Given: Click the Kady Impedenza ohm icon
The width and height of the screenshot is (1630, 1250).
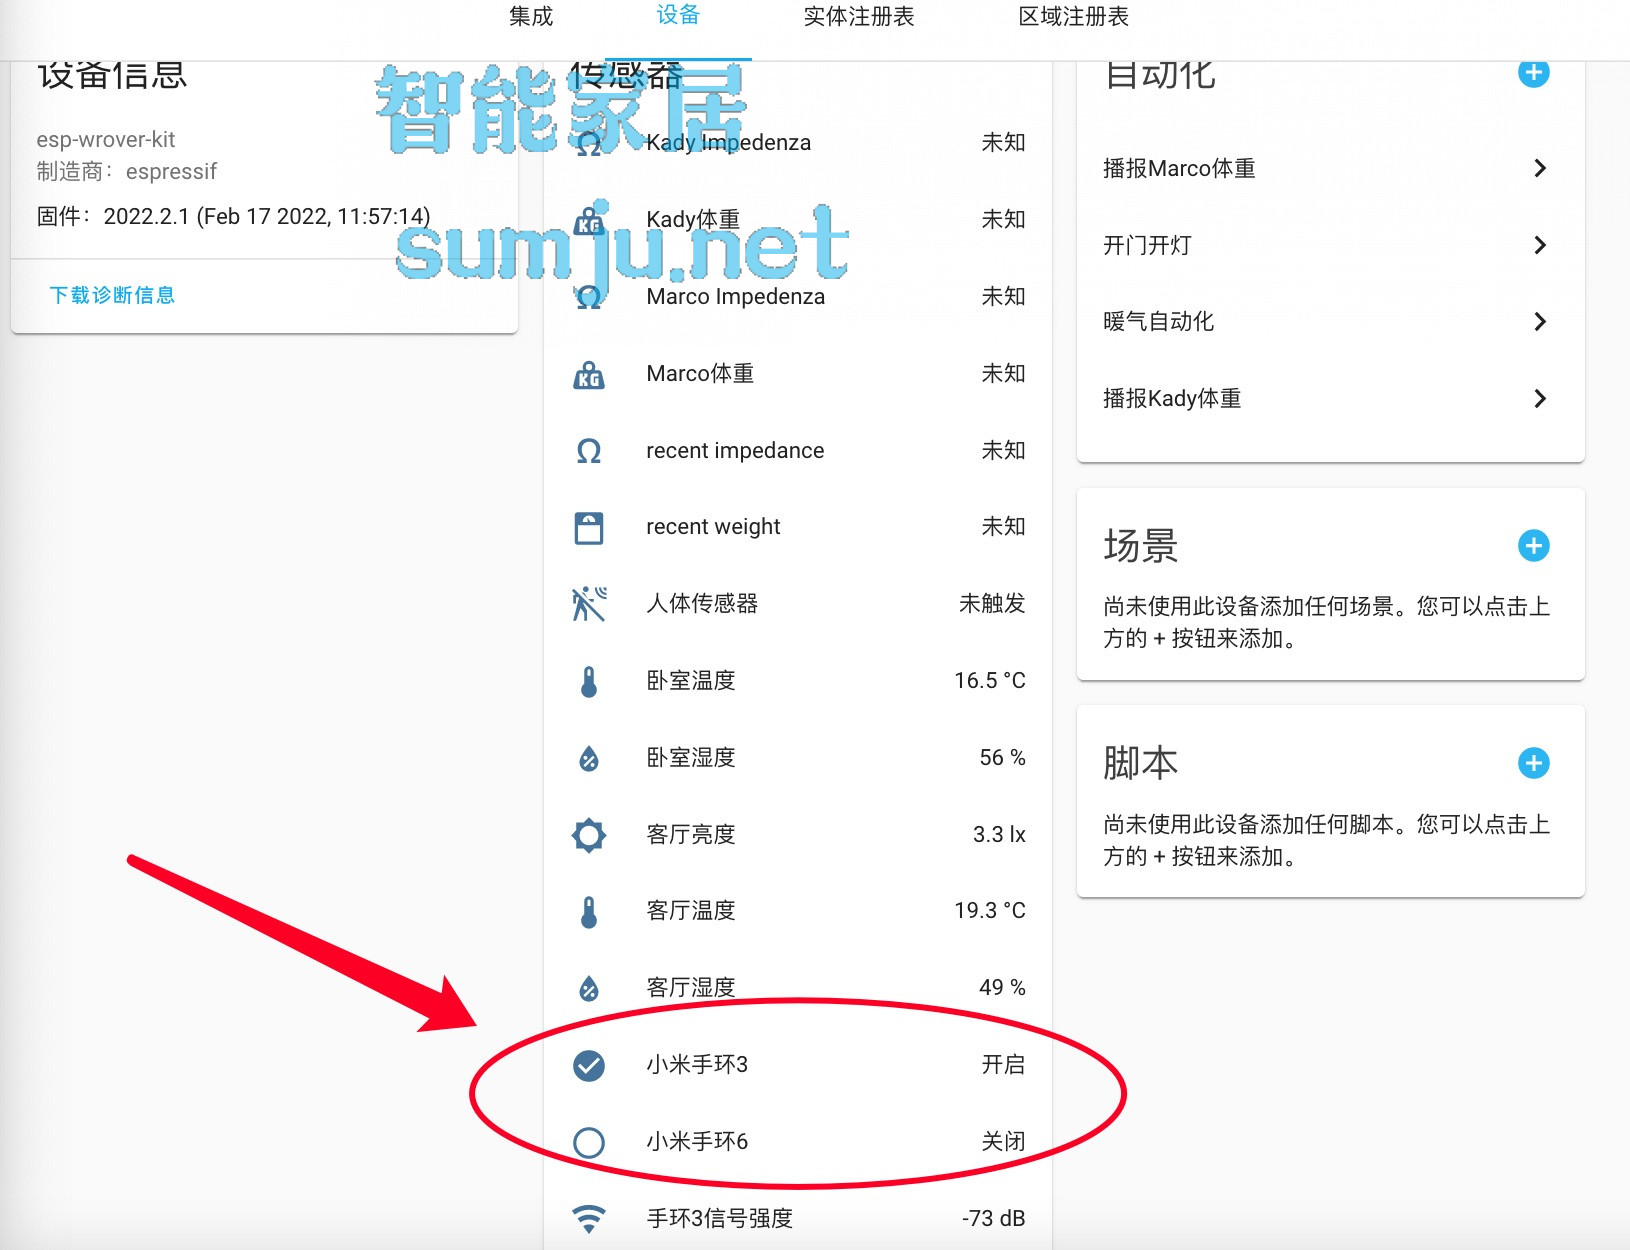Looking at the screenshot, I should pos(588,143).
